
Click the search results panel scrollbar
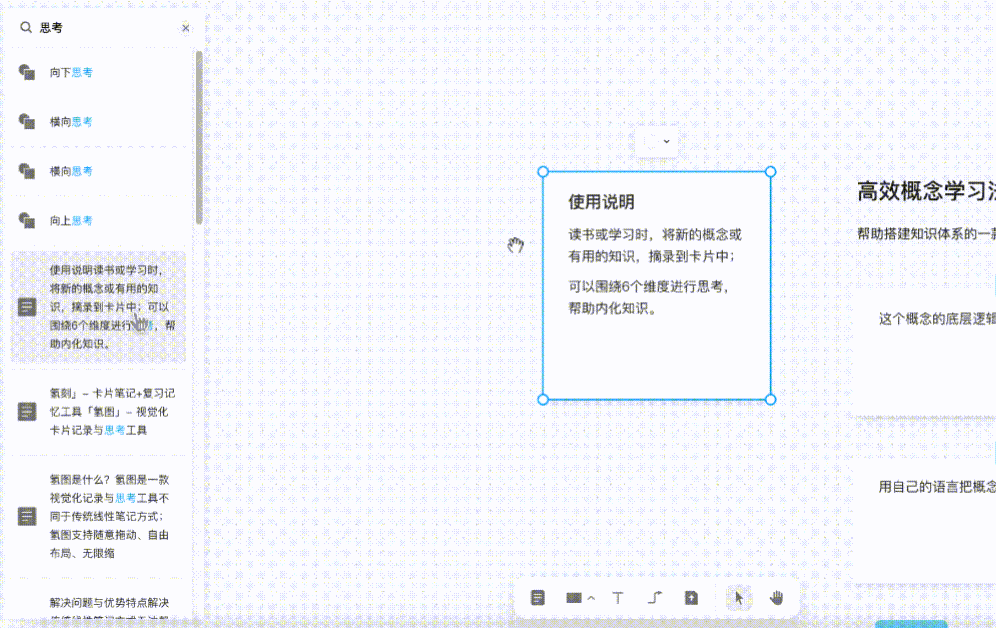pyautogui.click(x=199, y=138)
